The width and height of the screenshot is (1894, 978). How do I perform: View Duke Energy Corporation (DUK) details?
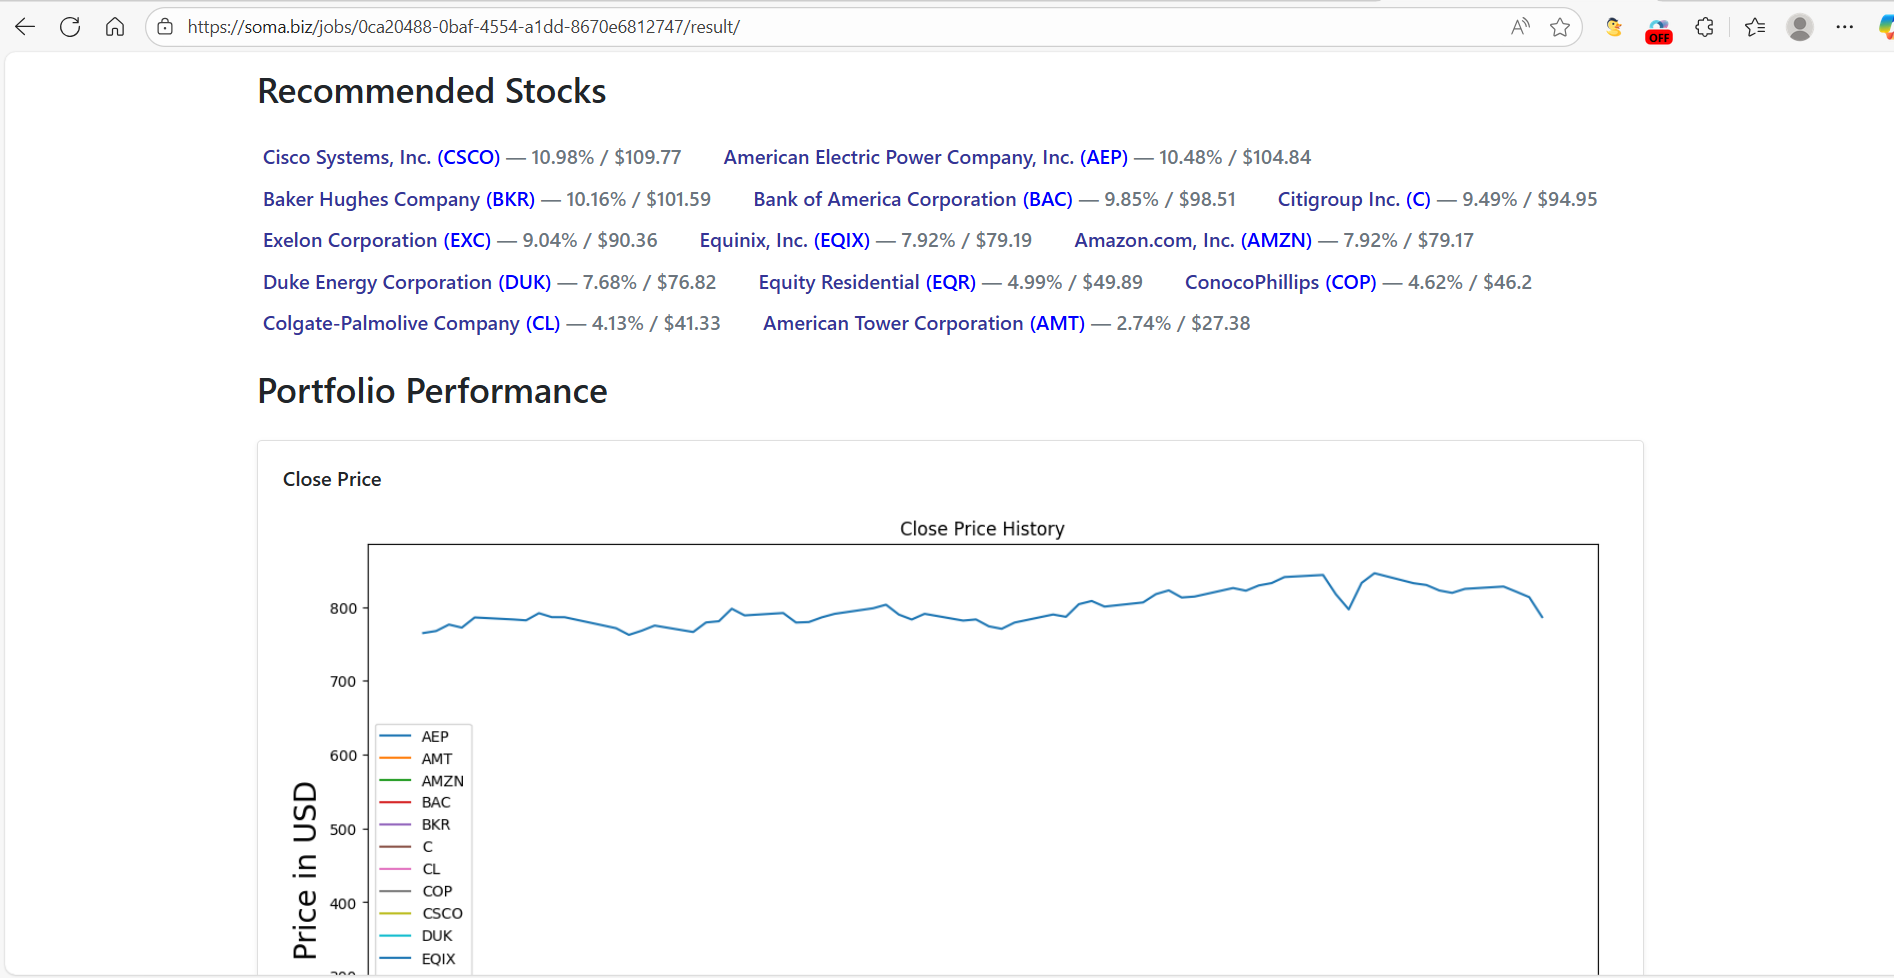[x=407, y=282]
